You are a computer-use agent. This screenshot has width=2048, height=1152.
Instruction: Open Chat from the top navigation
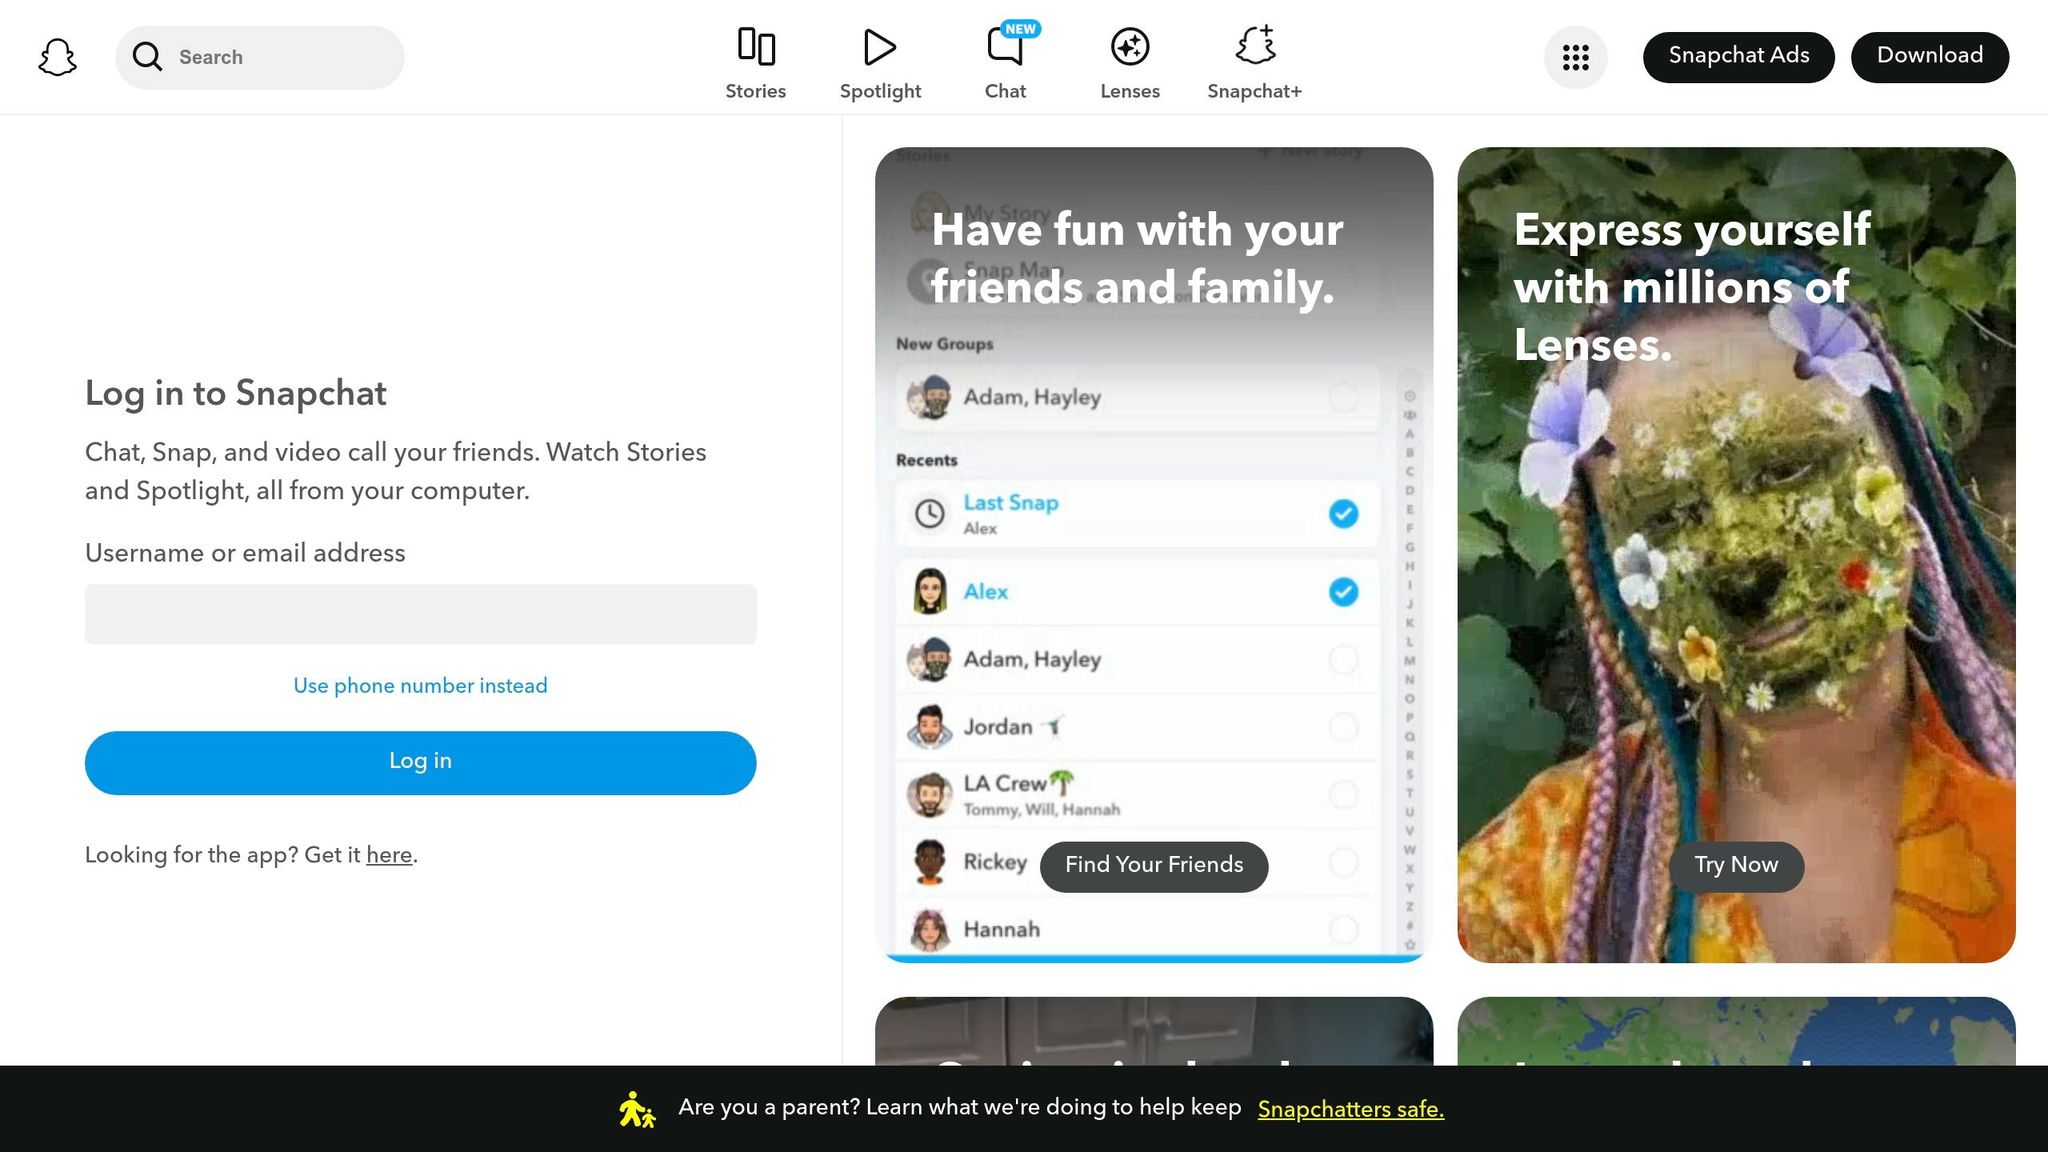(x=1005, y=63)
